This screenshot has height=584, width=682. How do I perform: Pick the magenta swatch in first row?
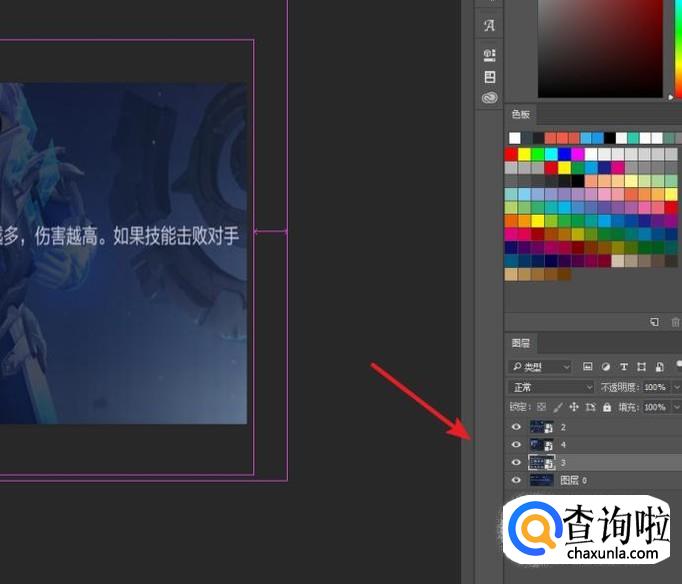[578, 154]
